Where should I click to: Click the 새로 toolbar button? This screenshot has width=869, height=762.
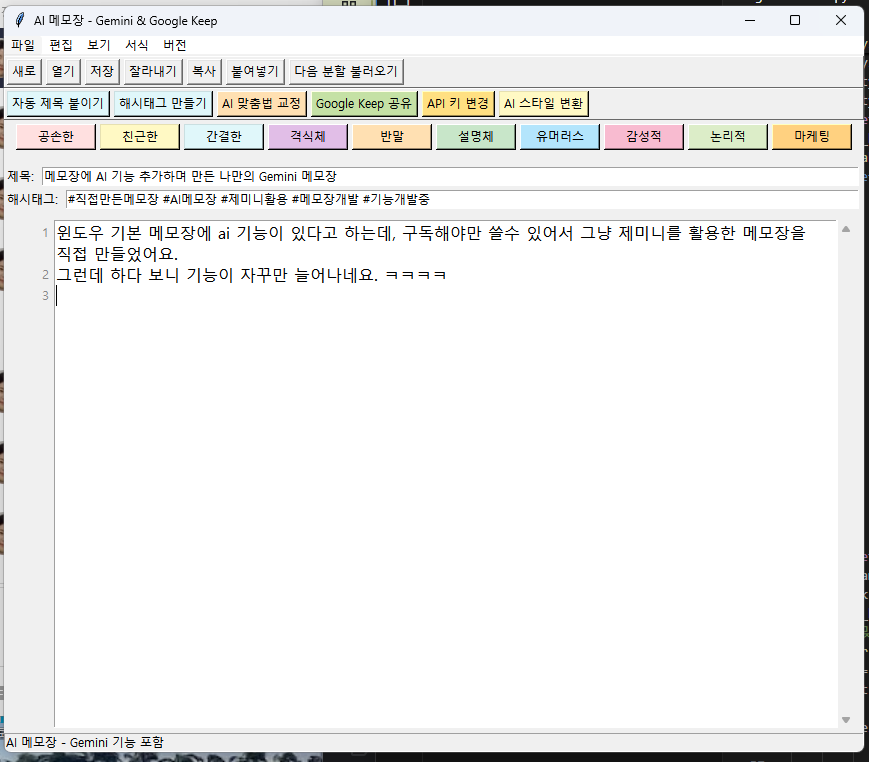pos(24,71)
